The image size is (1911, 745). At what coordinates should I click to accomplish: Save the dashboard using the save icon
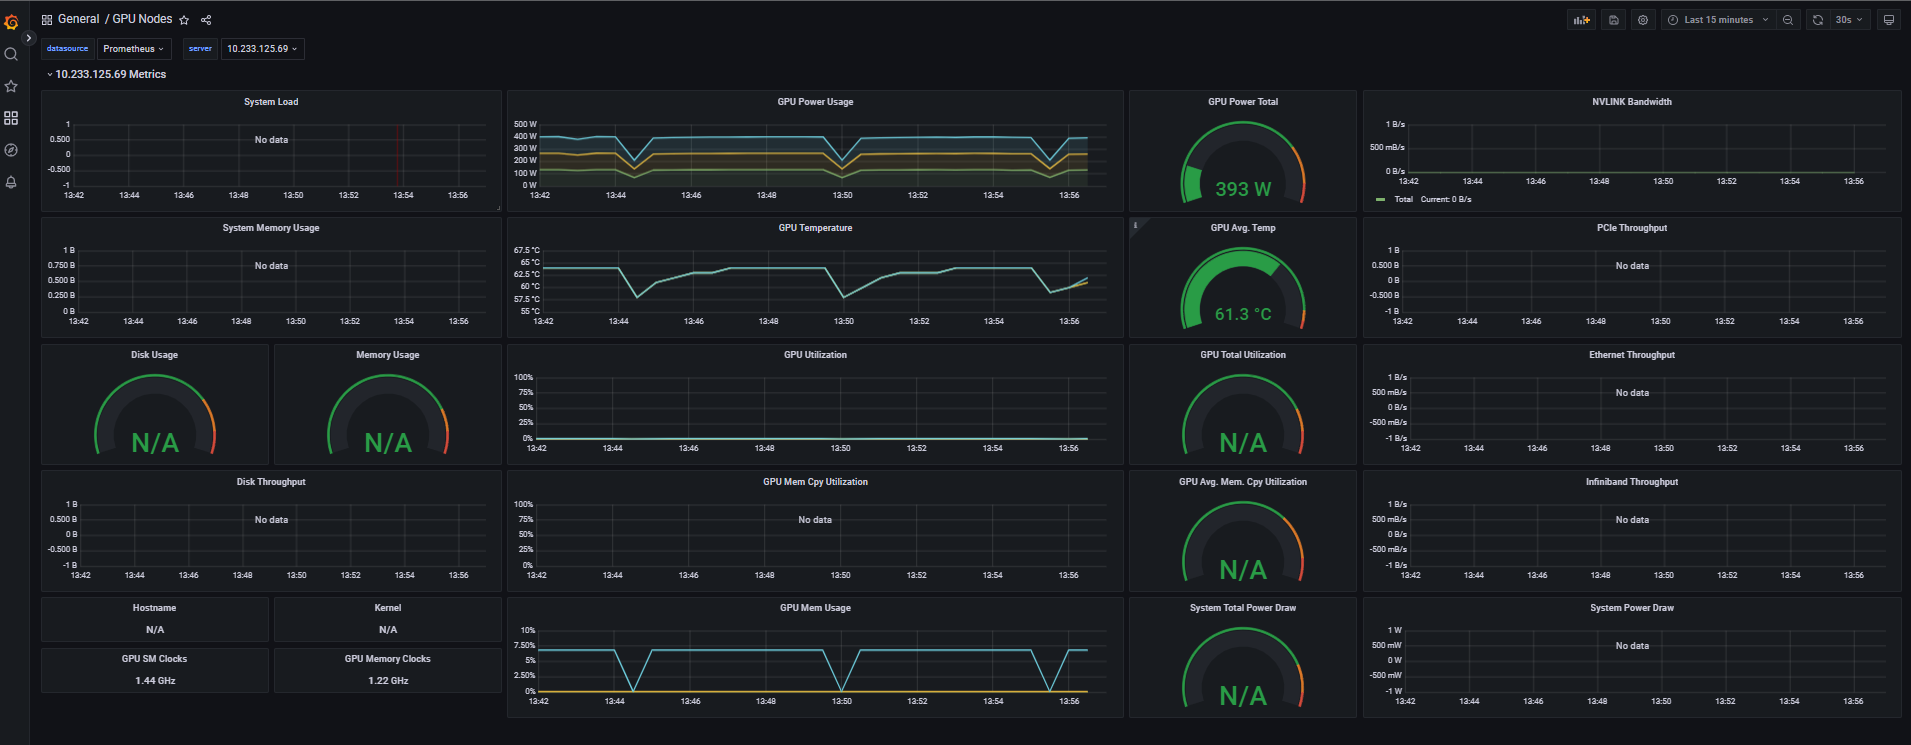point(1614,20)
